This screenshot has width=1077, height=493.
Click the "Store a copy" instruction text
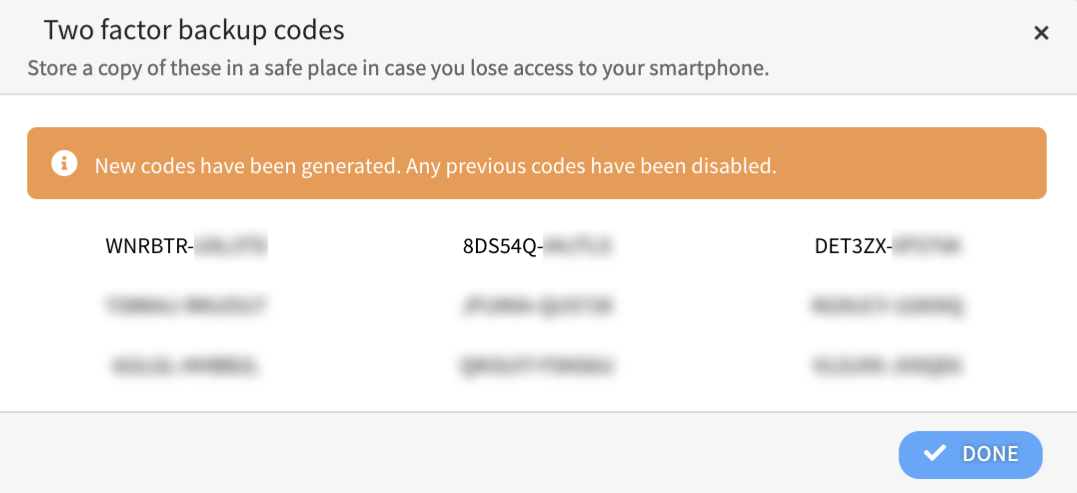(x=397, y=70)
